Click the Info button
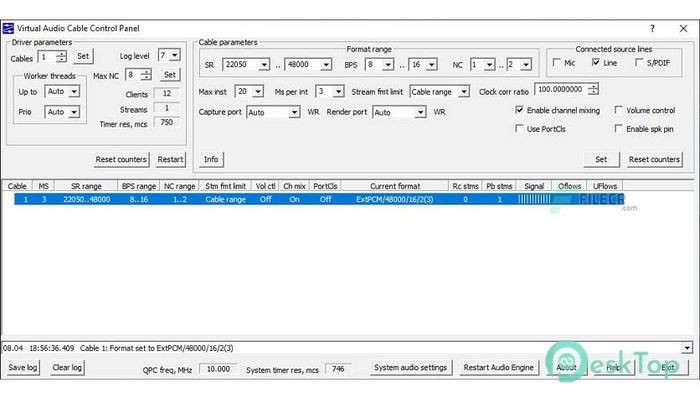Screen dimensions: 700x400 (211, 159)
